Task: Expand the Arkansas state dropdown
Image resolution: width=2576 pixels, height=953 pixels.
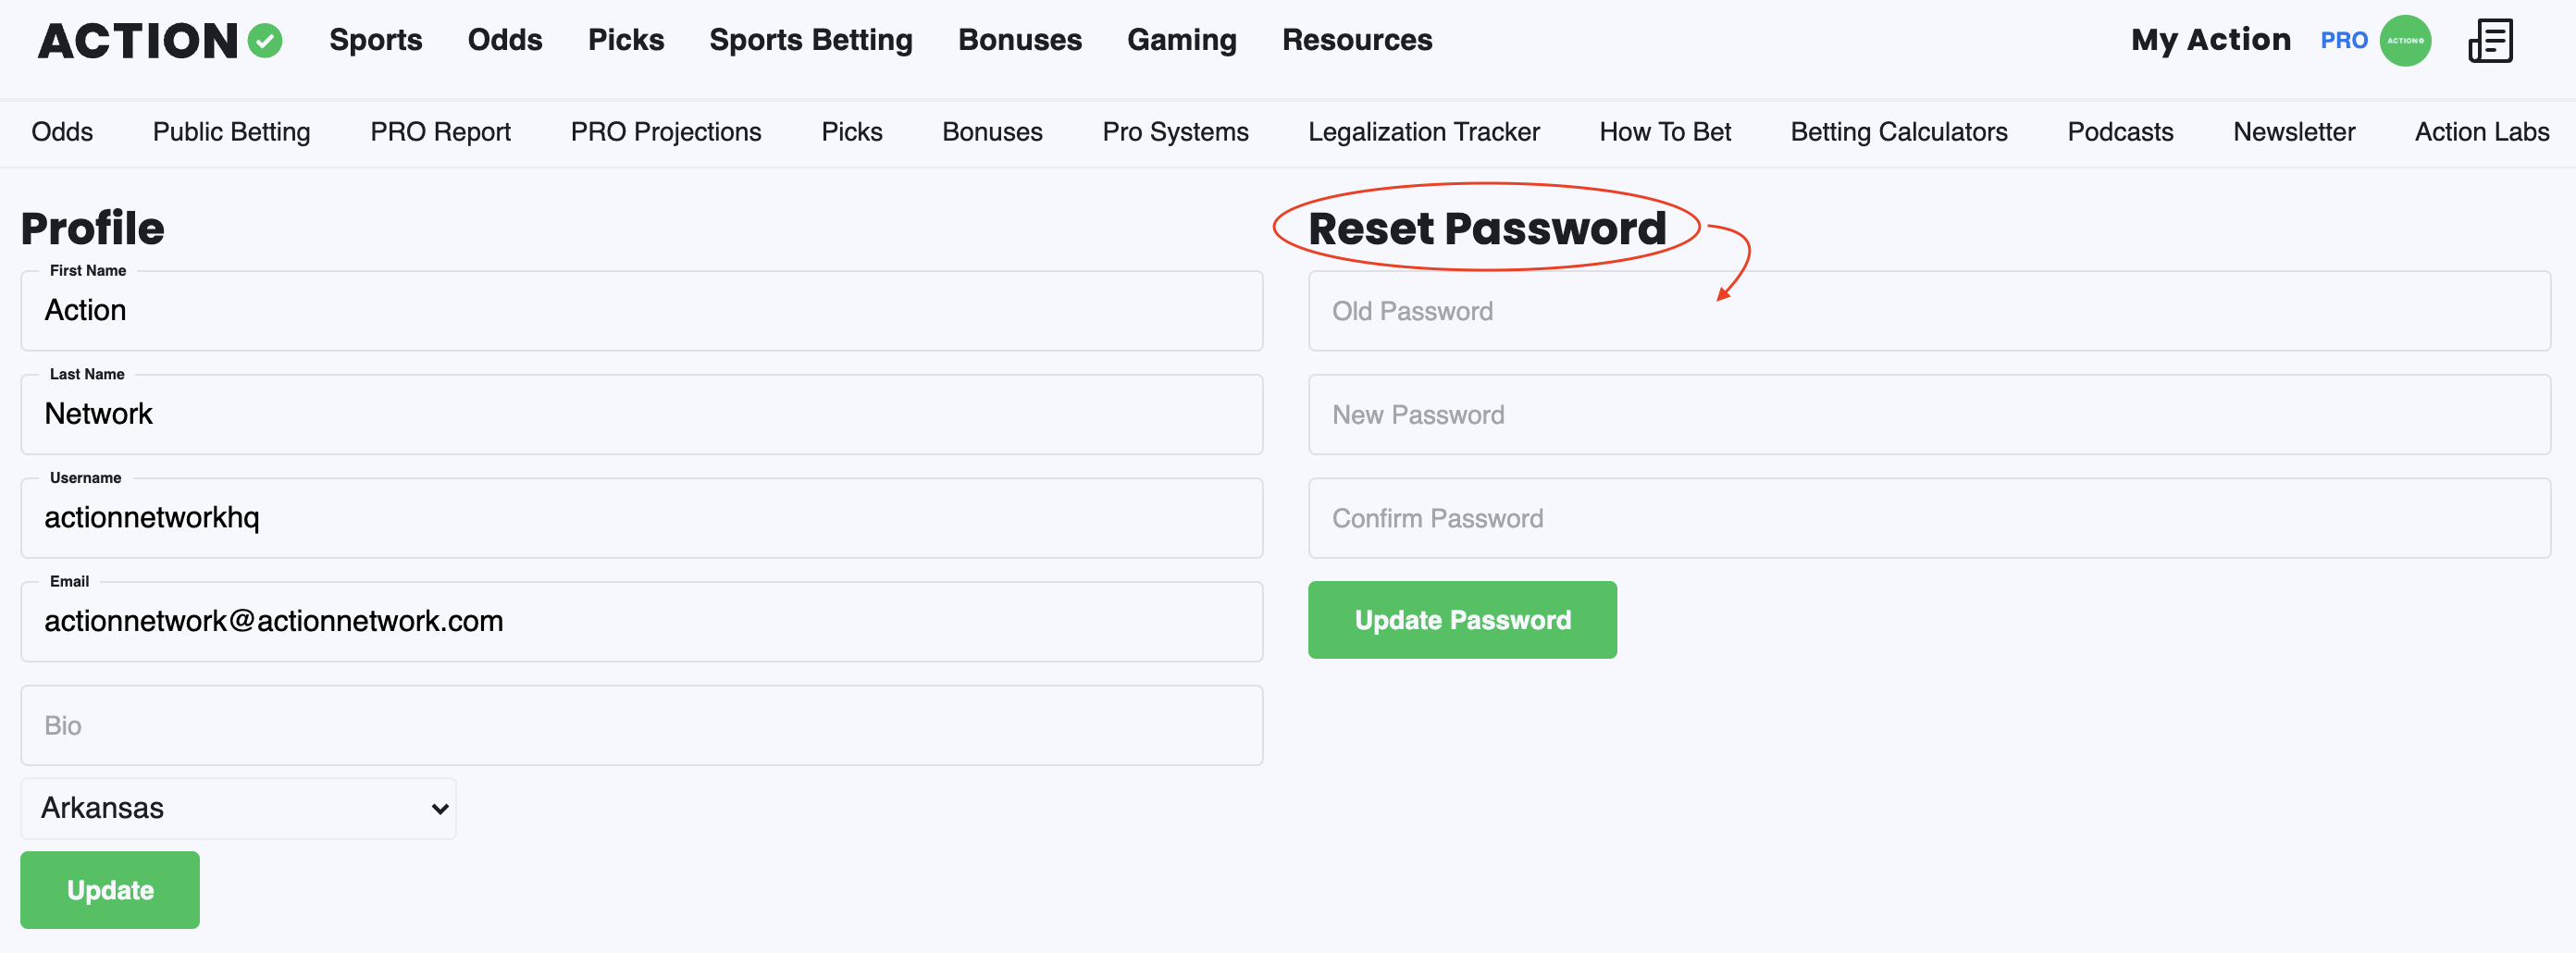Action: (x=238, y=808)
